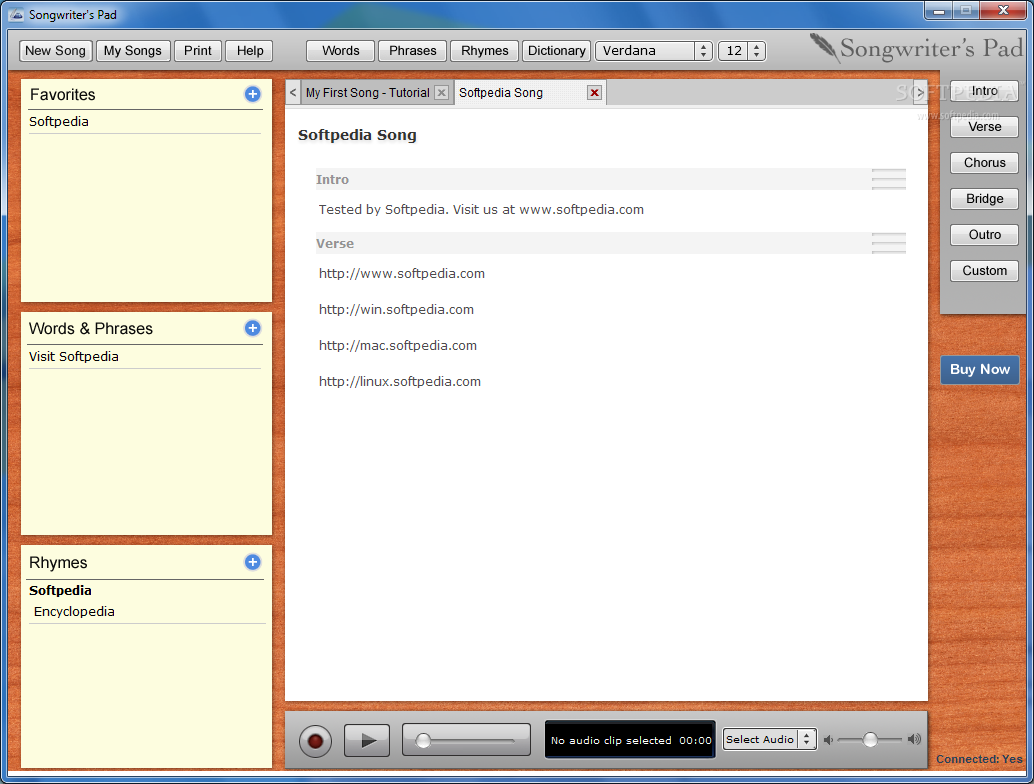Grab the Verse section drag handle
Screen dimensions: 1034x784
[x=888, y=243]
